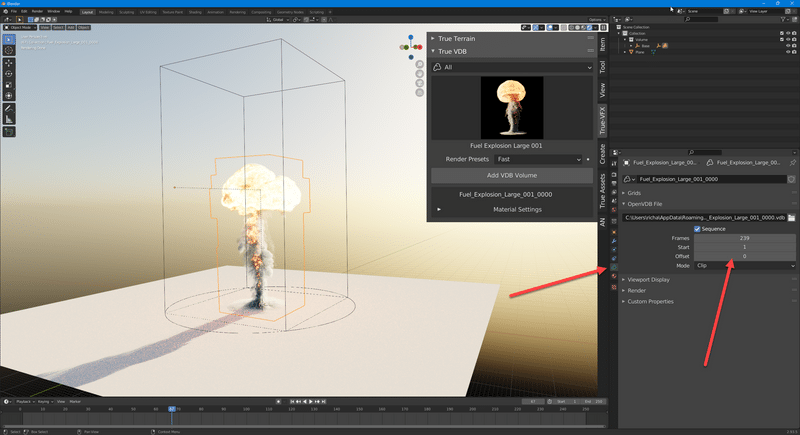
Task: Click the explosion preview thumbnail
Action: [x=512, y=108]
